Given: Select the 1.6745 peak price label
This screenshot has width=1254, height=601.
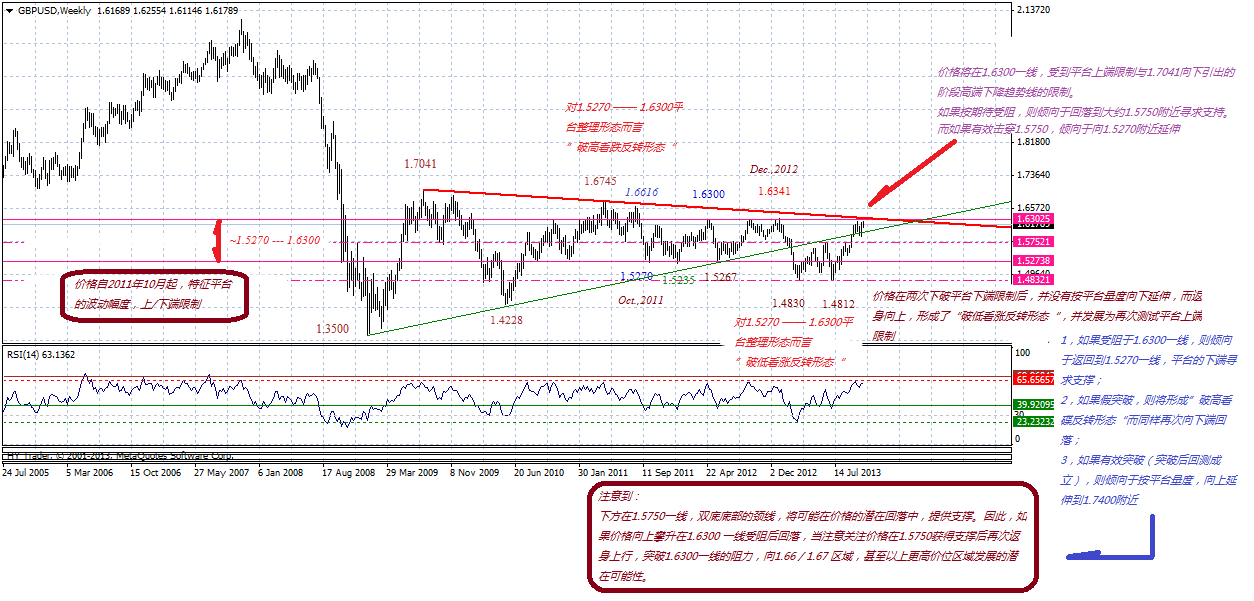Looking at the screenshot, I should coord(601,181).
